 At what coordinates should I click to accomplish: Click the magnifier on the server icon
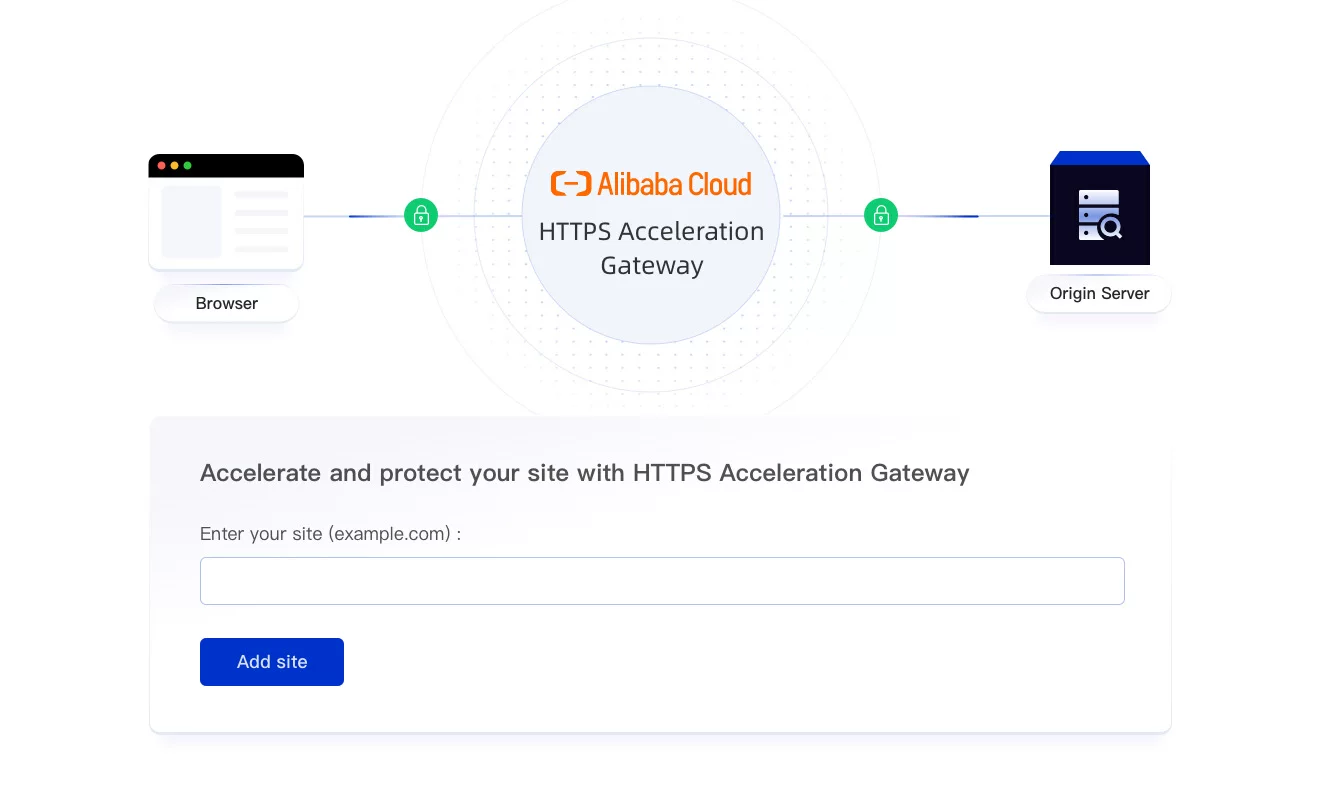(x=1110, y=229)
